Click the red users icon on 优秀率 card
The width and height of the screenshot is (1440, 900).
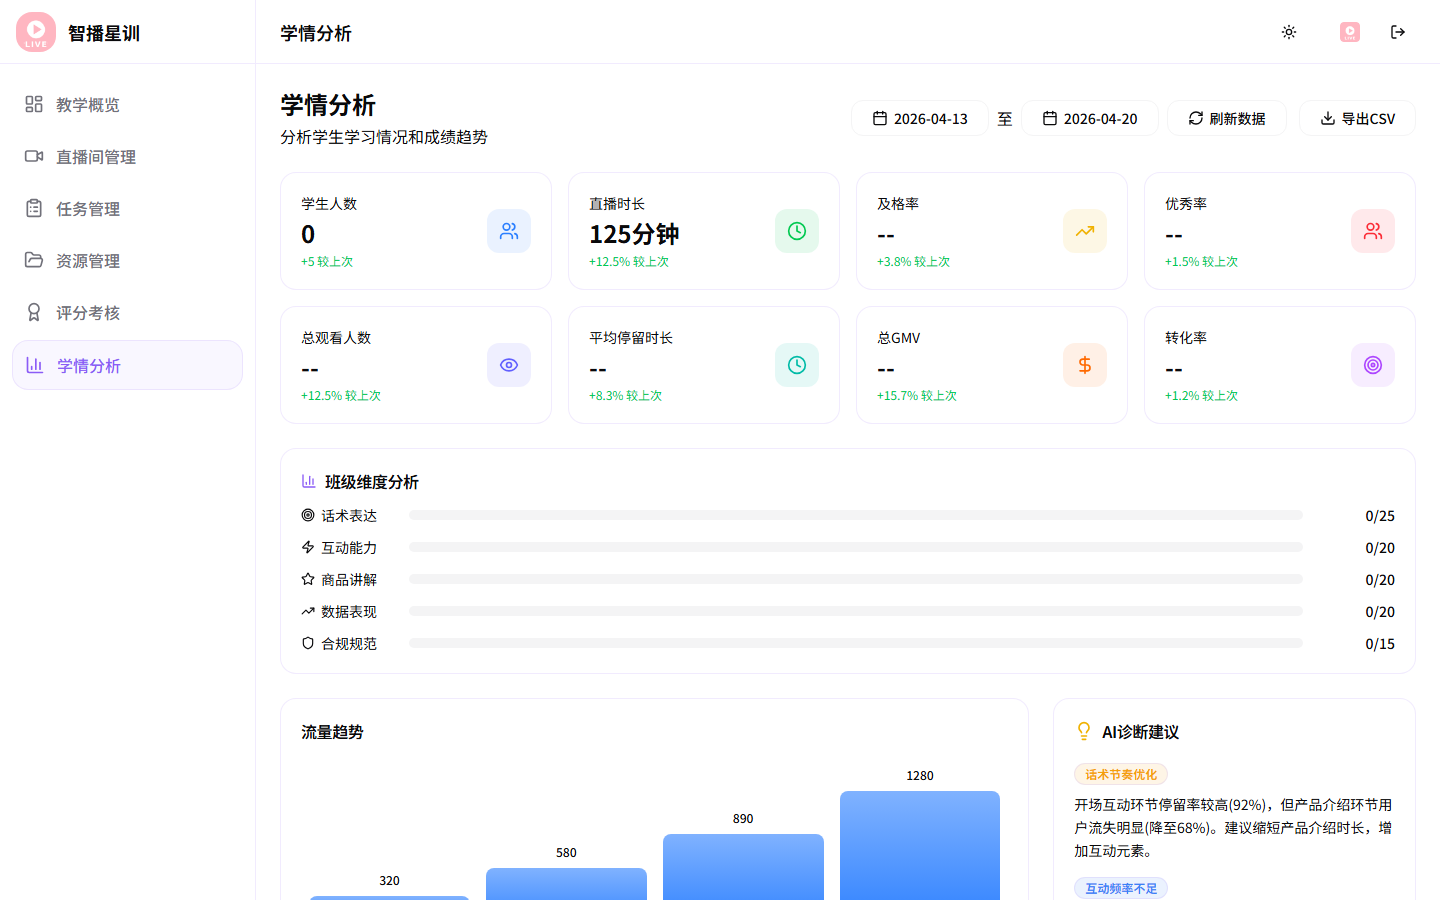pos(1373,231)
